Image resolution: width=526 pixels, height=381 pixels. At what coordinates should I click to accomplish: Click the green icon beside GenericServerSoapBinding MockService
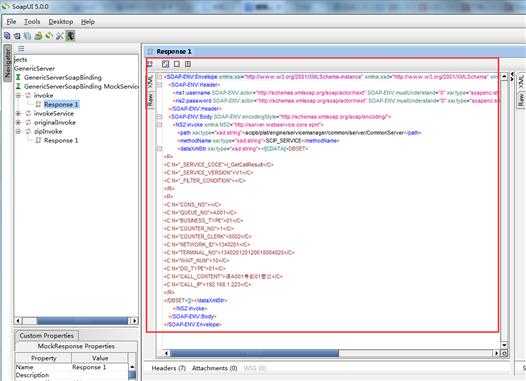18,86
